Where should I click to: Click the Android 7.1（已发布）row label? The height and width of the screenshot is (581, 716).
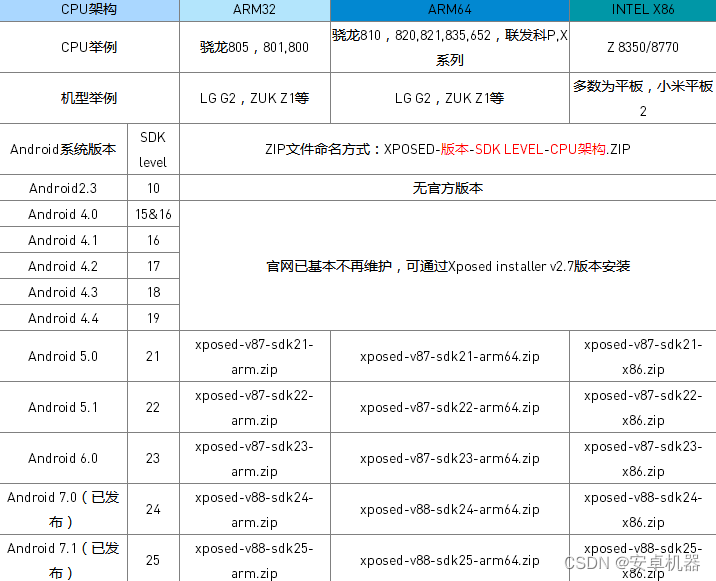point(63,558)
